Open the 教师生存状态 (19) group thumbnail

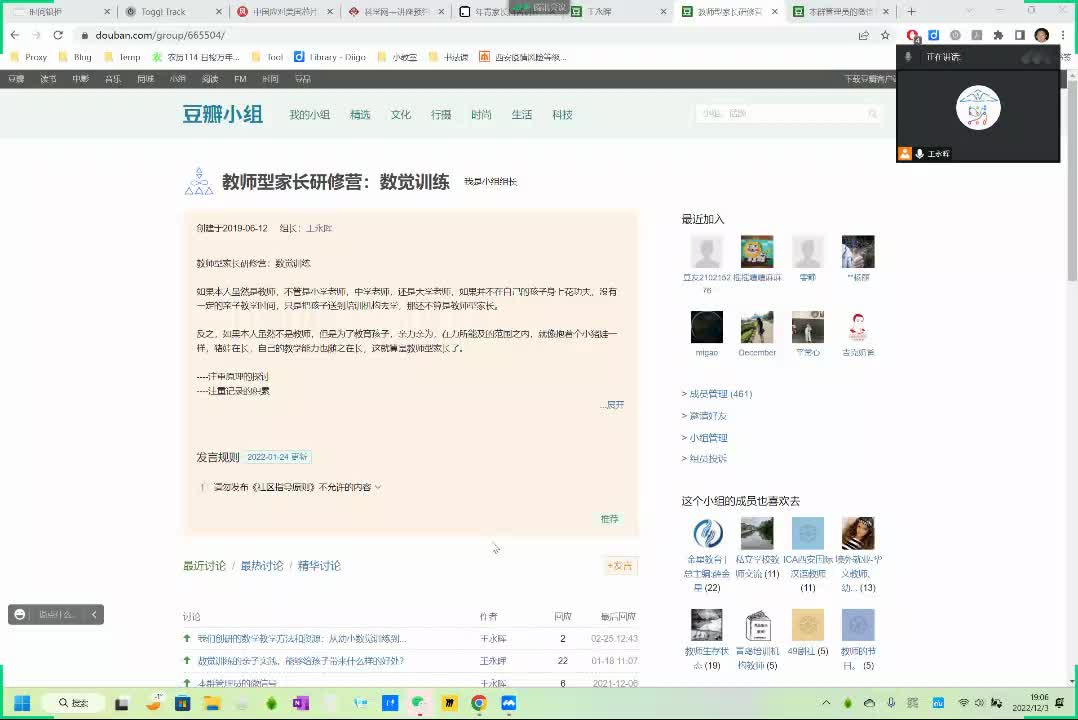(707, 625)
